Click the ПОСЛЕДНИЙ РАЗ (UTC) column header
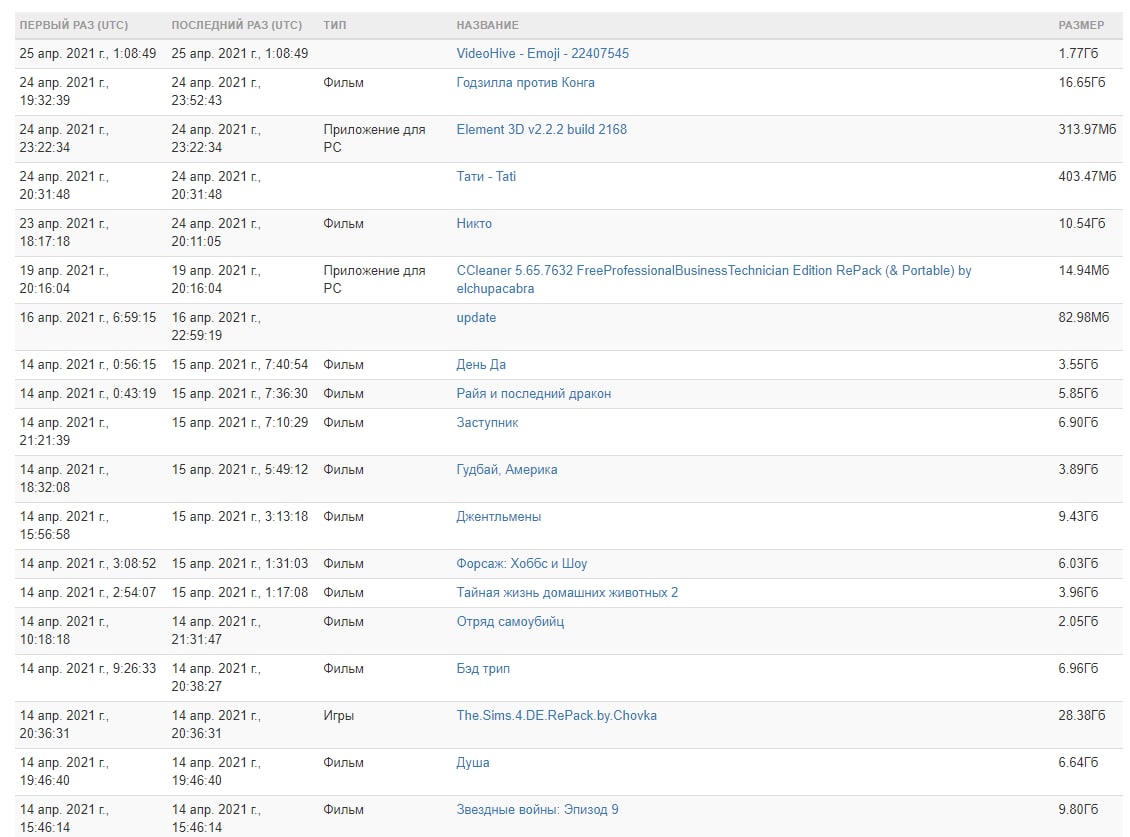Image resolution: width=1130 pixels, height=837 pixels. point(236,25)
